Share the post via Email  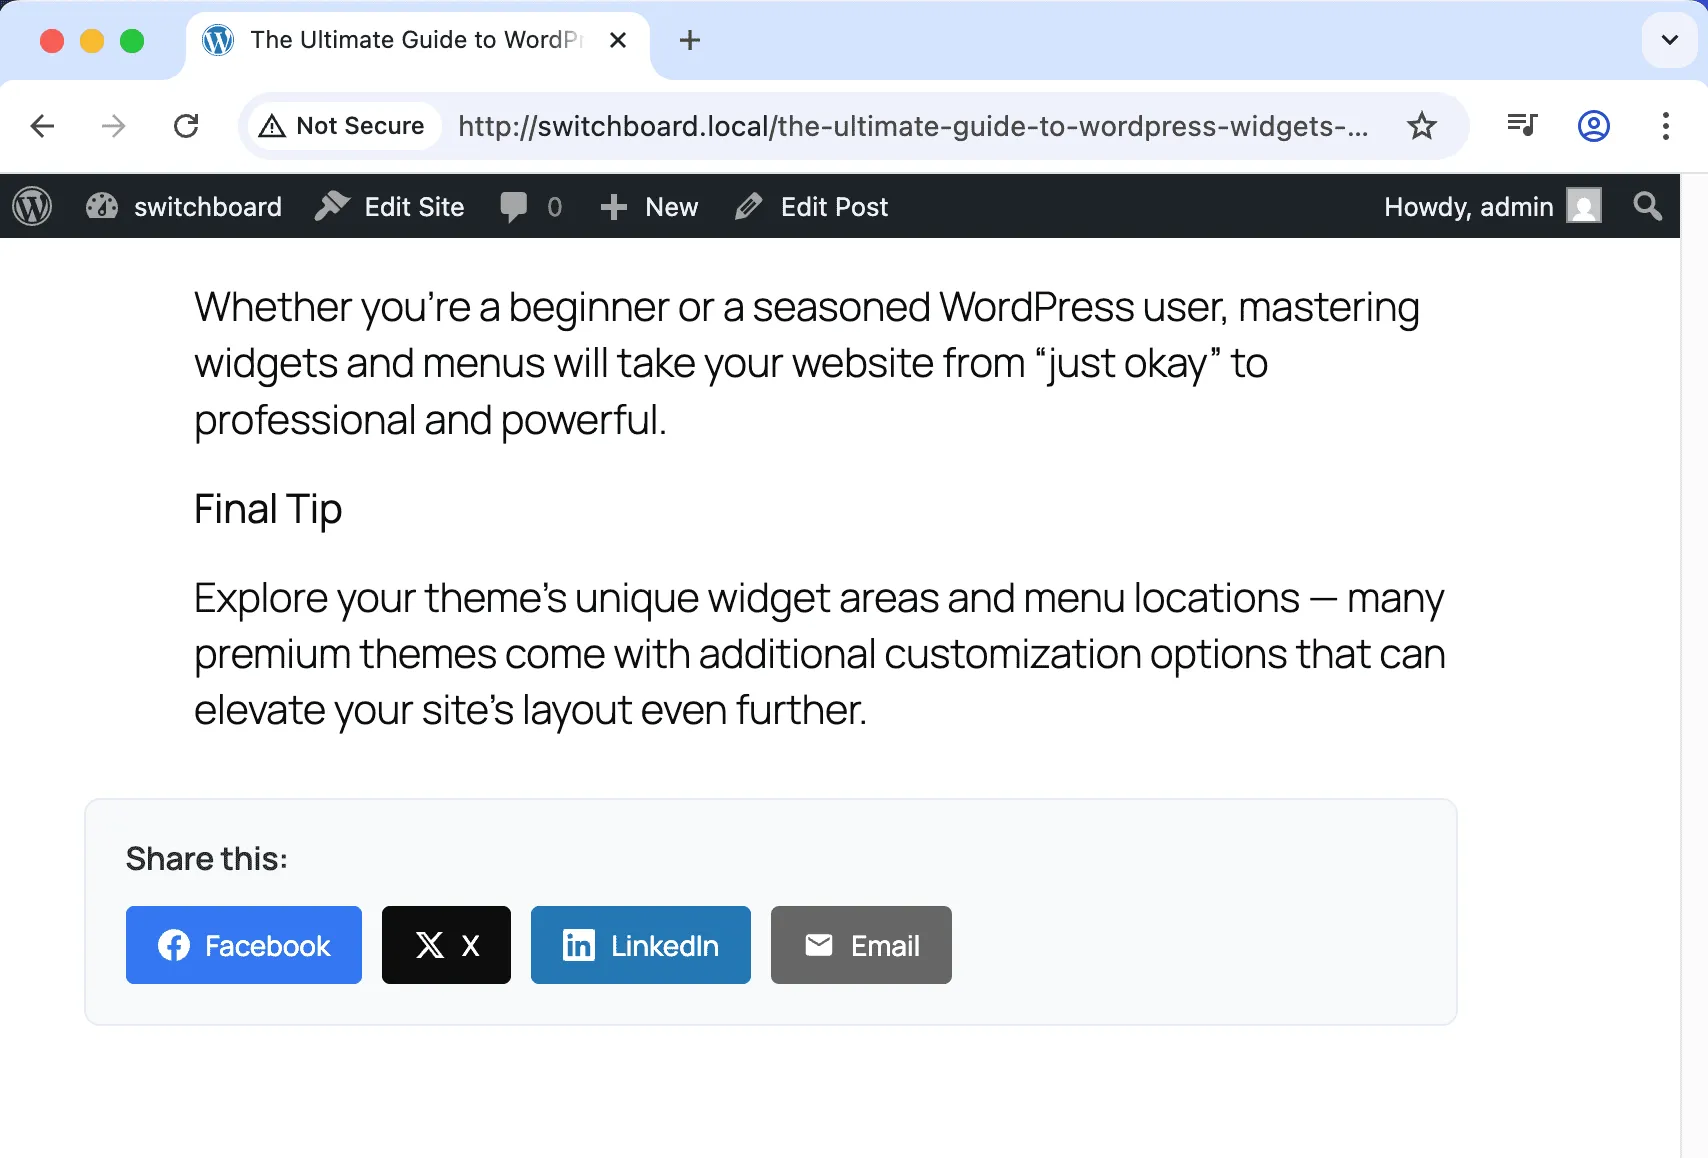click(x=860, y=945)
